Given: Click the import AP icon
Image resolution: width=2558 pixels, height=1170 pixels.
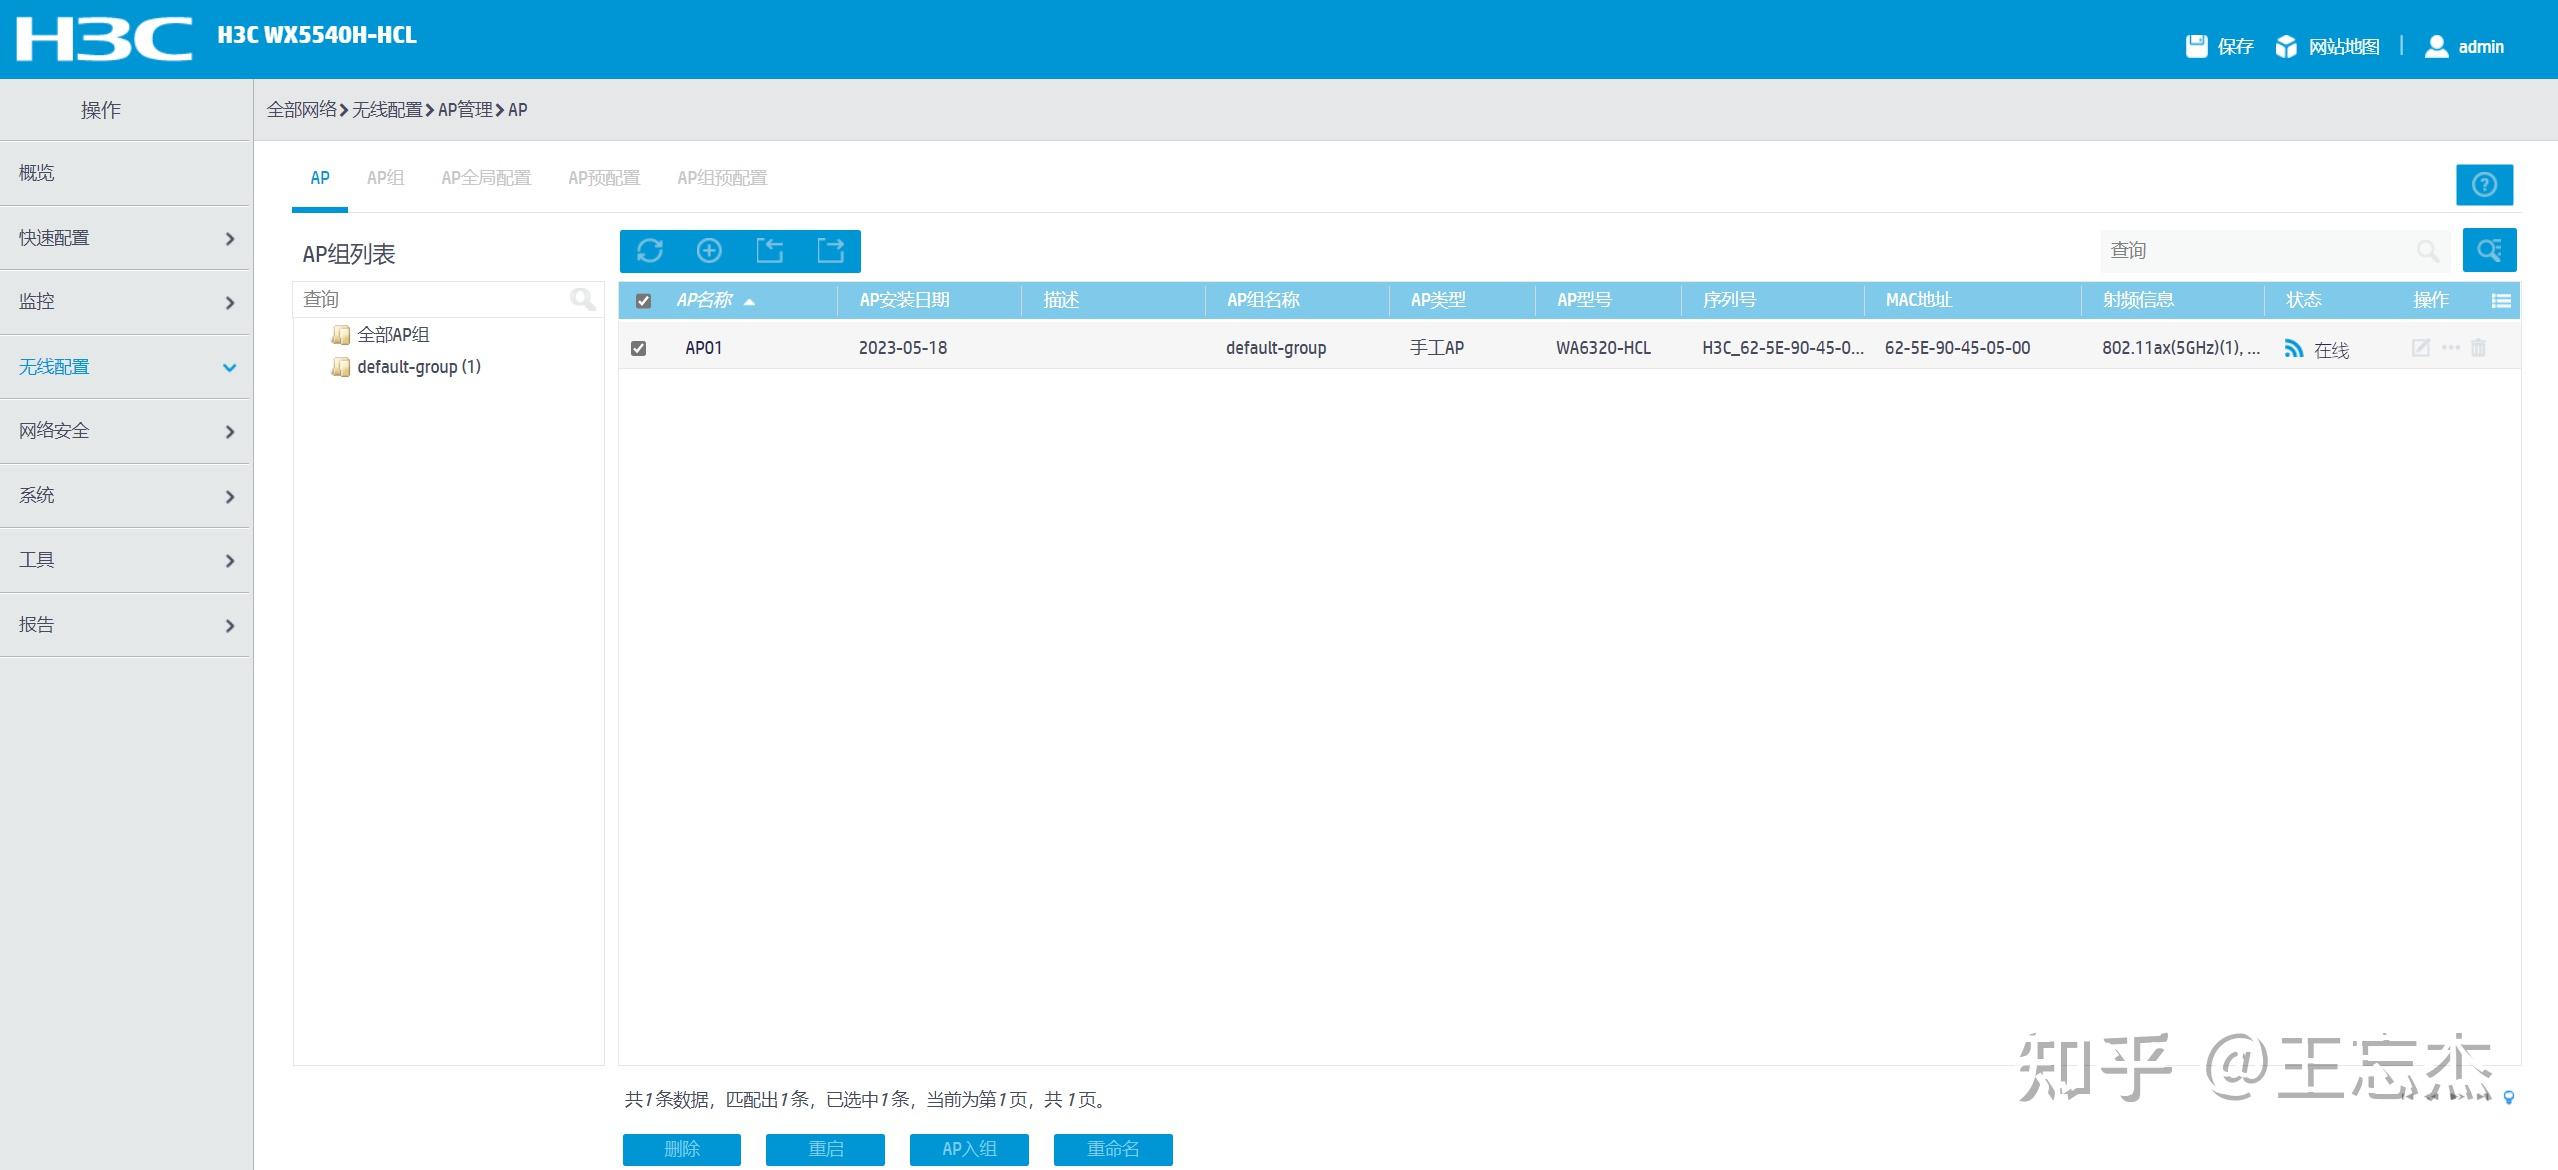Looking at the screenshot, I should 769,251.
